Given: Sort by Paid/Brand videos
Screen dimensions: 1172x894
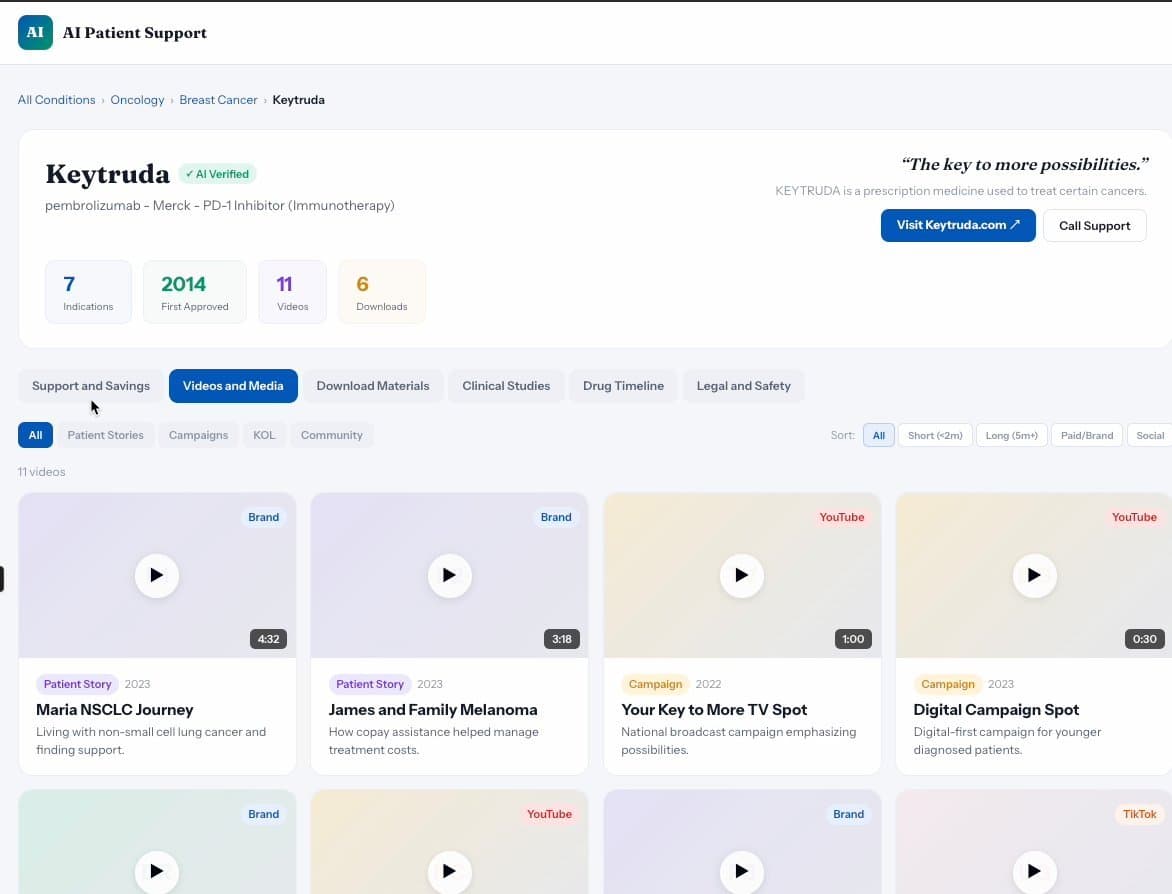Looking at the screenshot, I should click(x=1087, y=435).
